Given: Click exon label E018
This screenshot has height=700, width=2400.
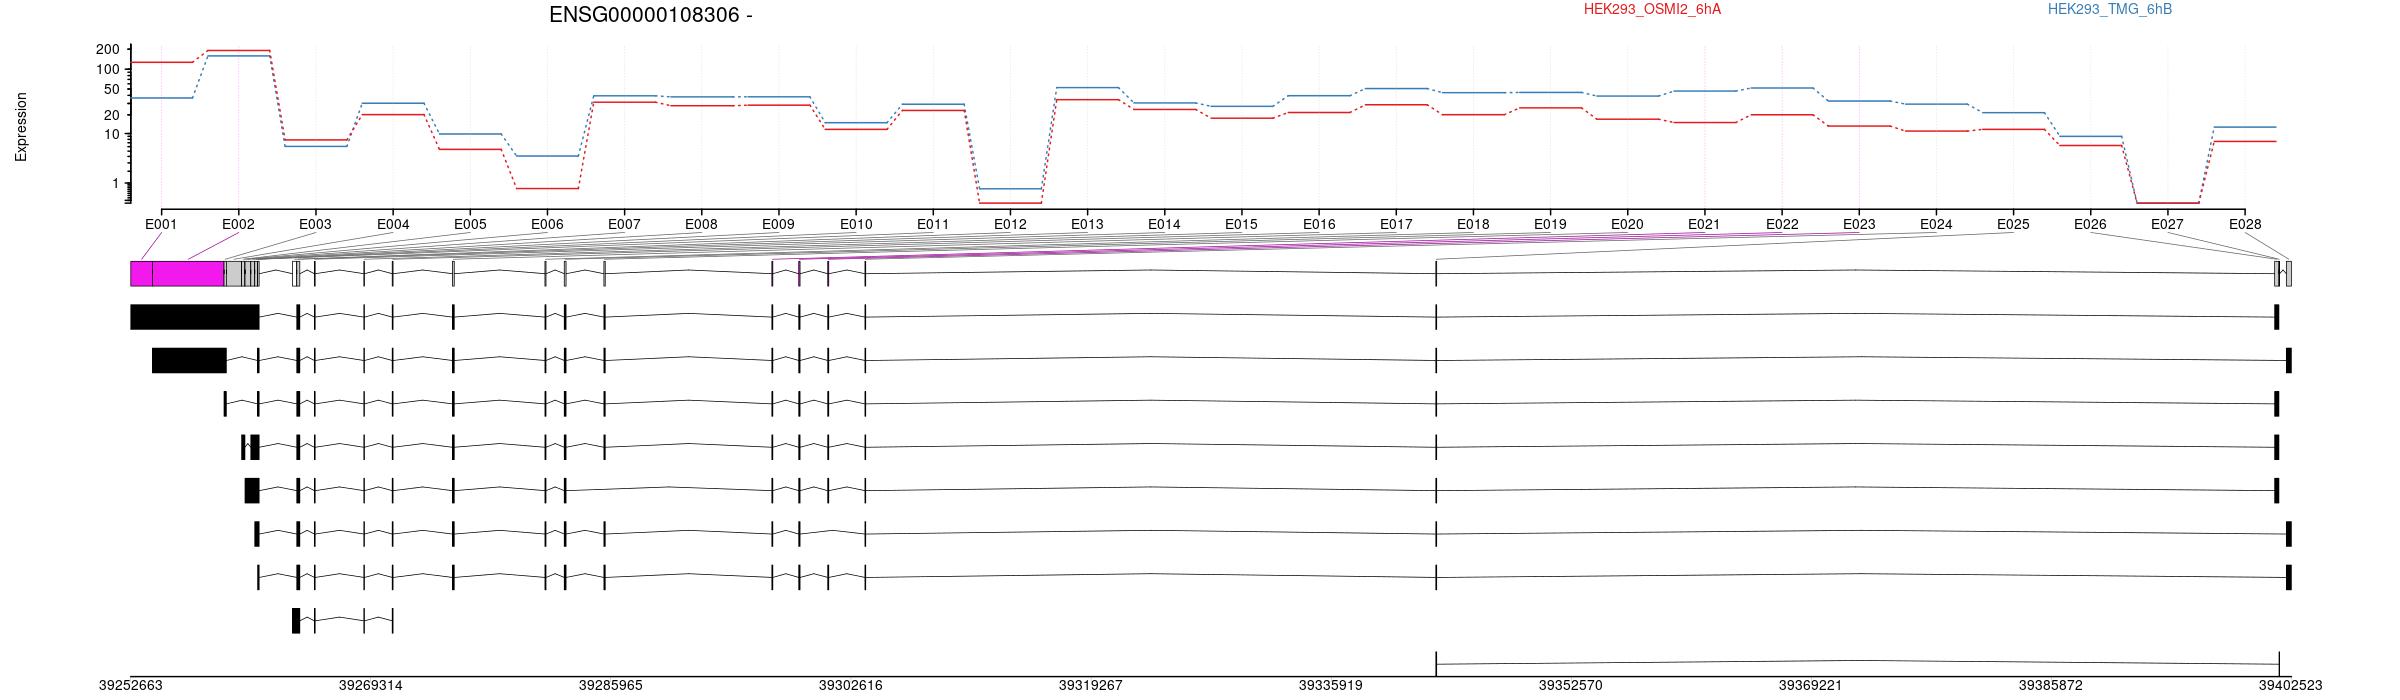Looking at the screenshot, I should pos(1473,225).
